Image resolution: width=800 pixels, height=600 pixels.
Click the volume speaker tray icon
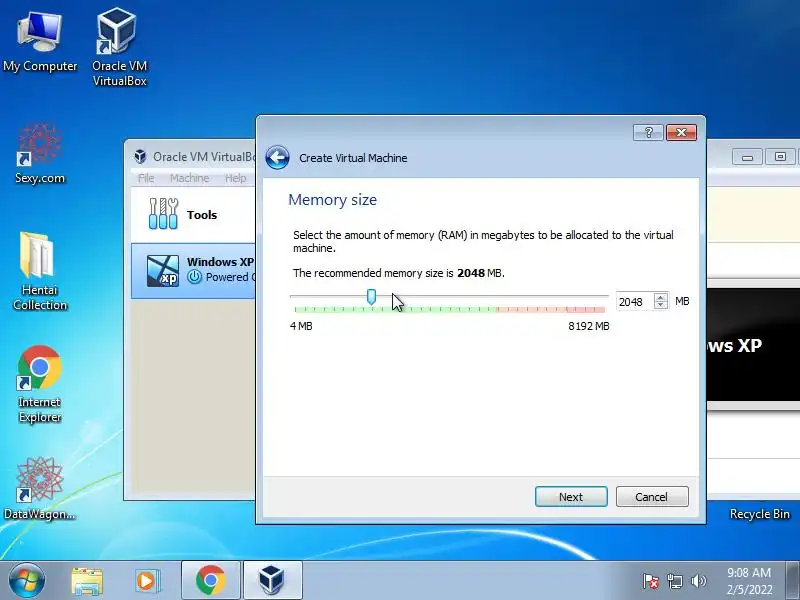698,581
